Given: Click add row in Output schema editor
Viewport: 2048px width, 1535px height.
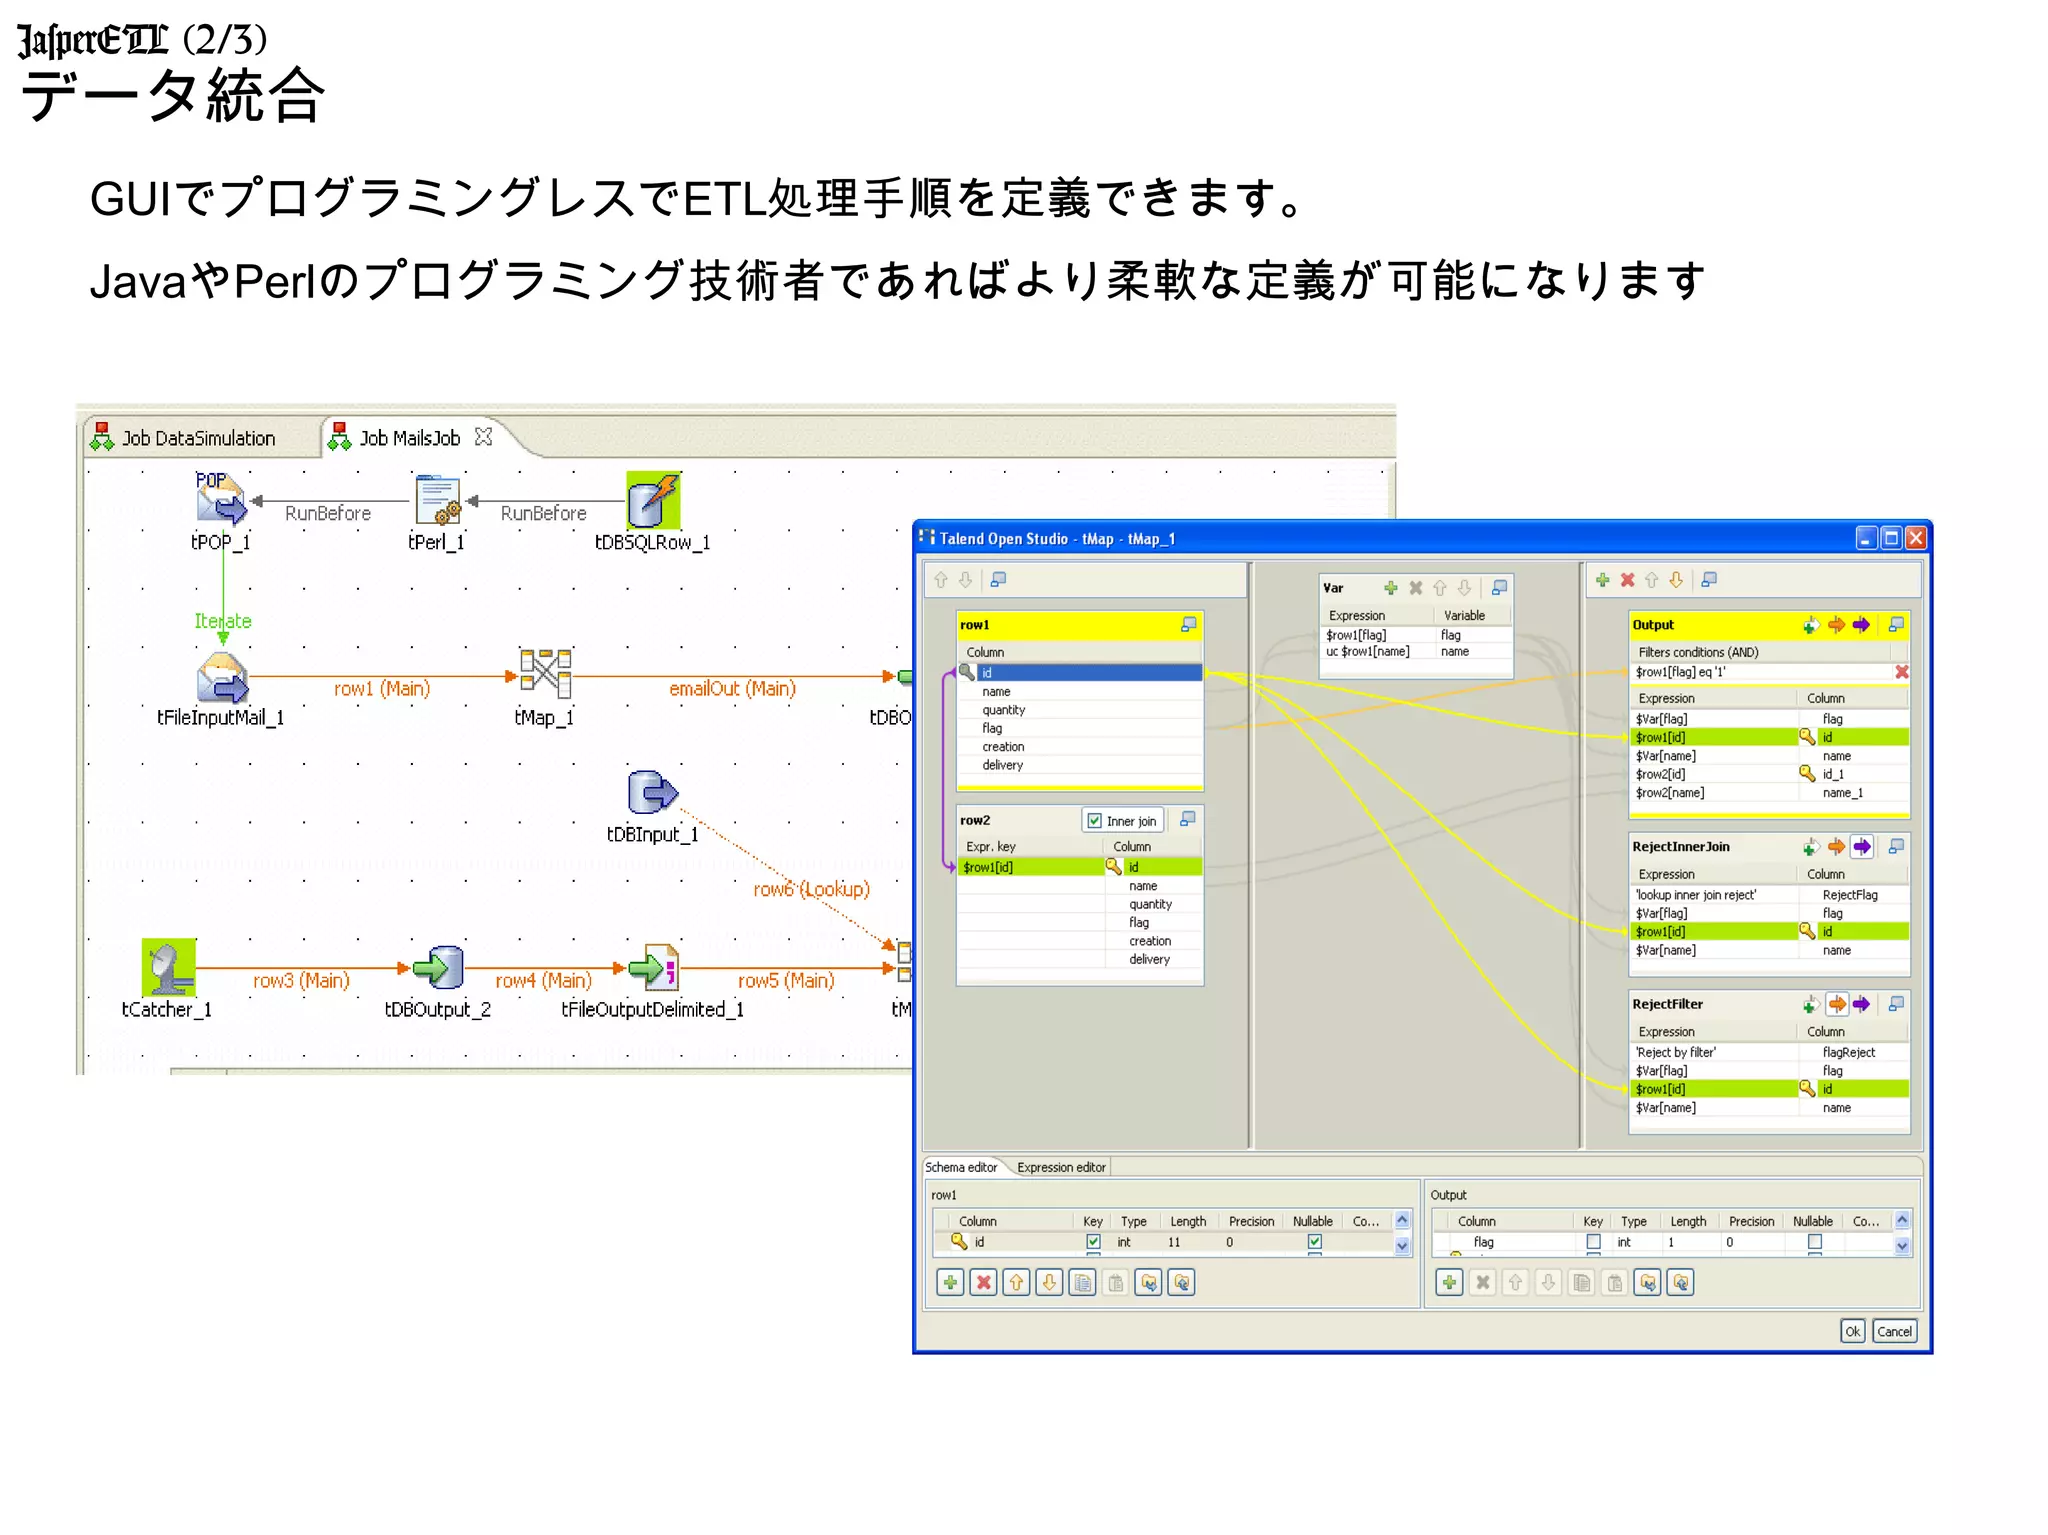Looking at the screenshot, I should tap(1449, 1282).
